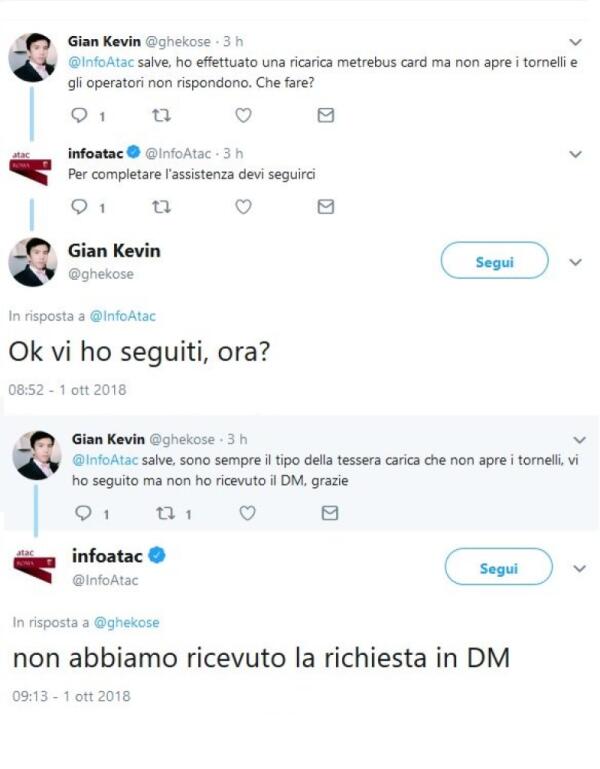Share infoatac's 'devi seguirci' tweet by message

[325, 207]
